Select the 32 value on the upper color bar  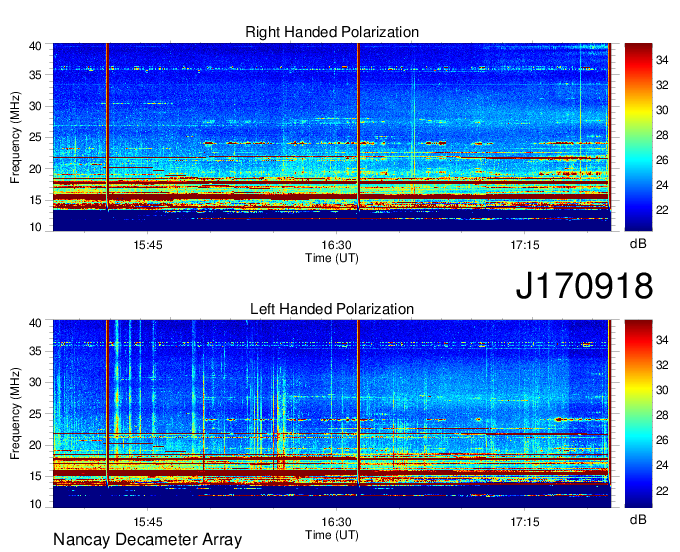(x=662, y=85)
